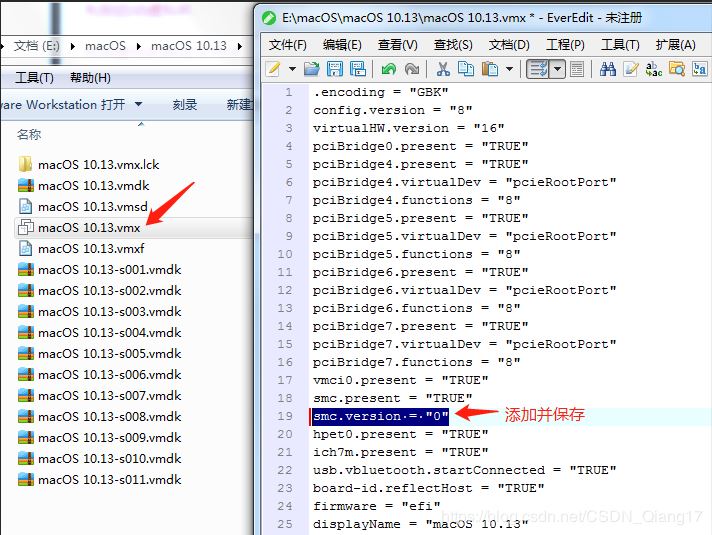Click the 名称 column header
Viewport: 712px width, 535px height.
(x=29, y=134)
